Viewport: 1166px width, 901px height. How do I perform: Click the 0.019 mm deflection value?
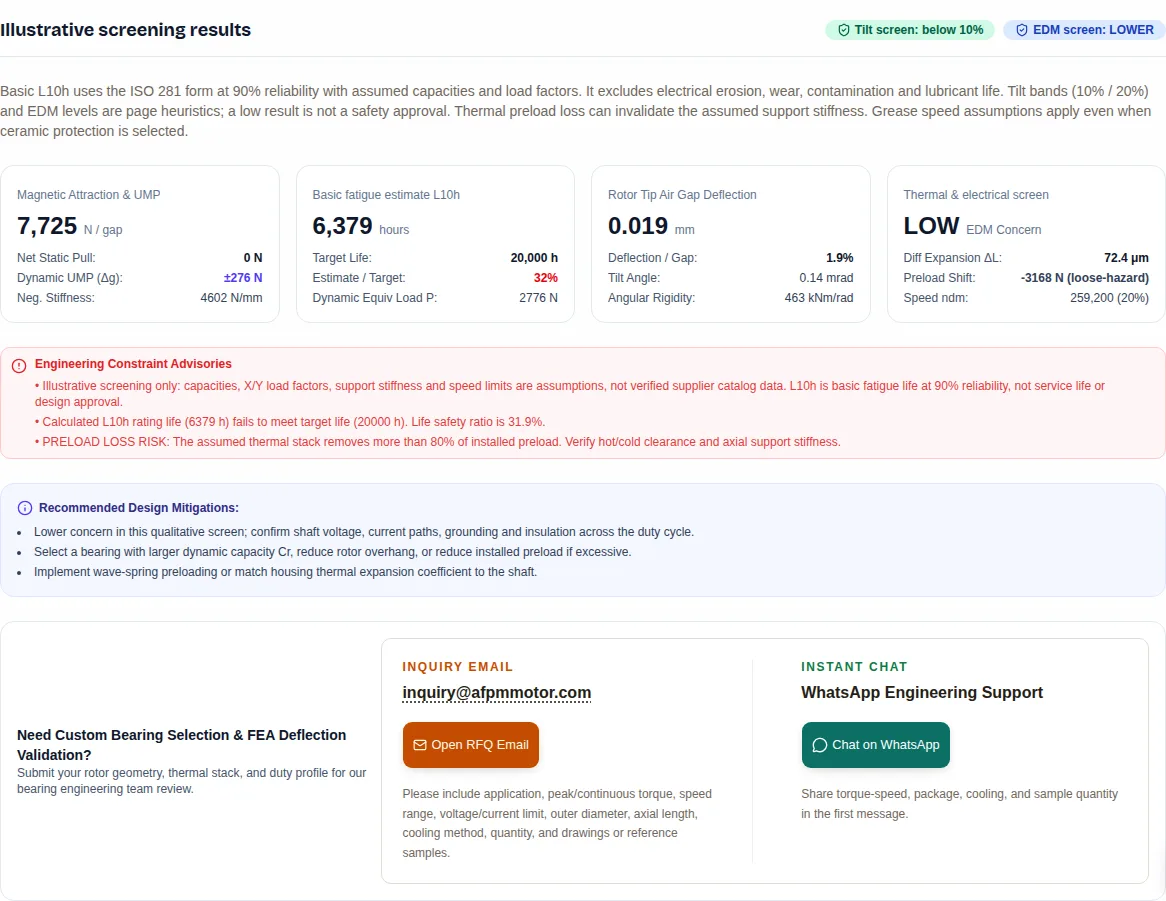tap(651, 226)
